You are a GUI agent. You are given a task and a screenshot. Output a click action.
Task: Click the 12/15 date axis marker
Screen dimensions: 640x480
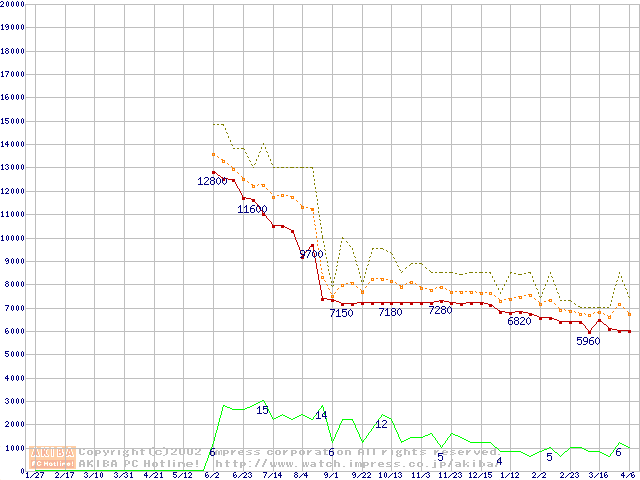click(480, 475)
